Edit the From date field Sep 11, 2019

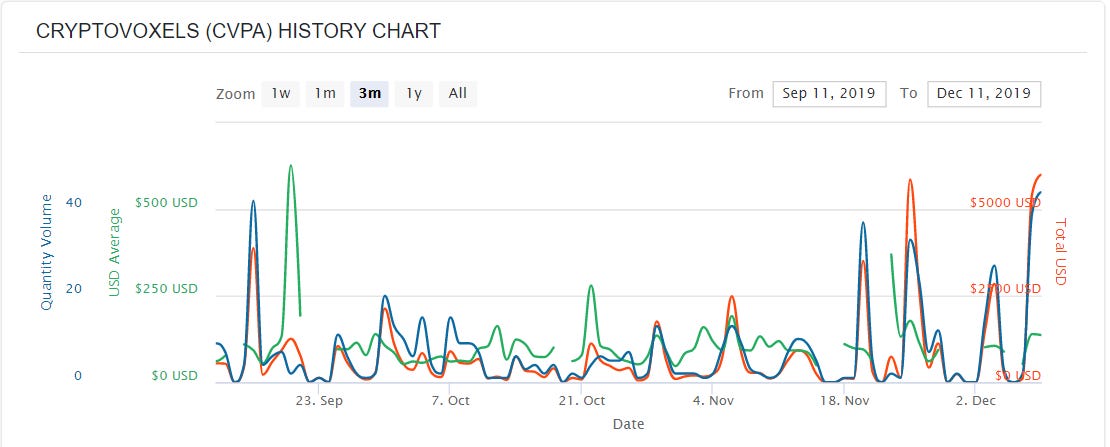pos(829,94)
